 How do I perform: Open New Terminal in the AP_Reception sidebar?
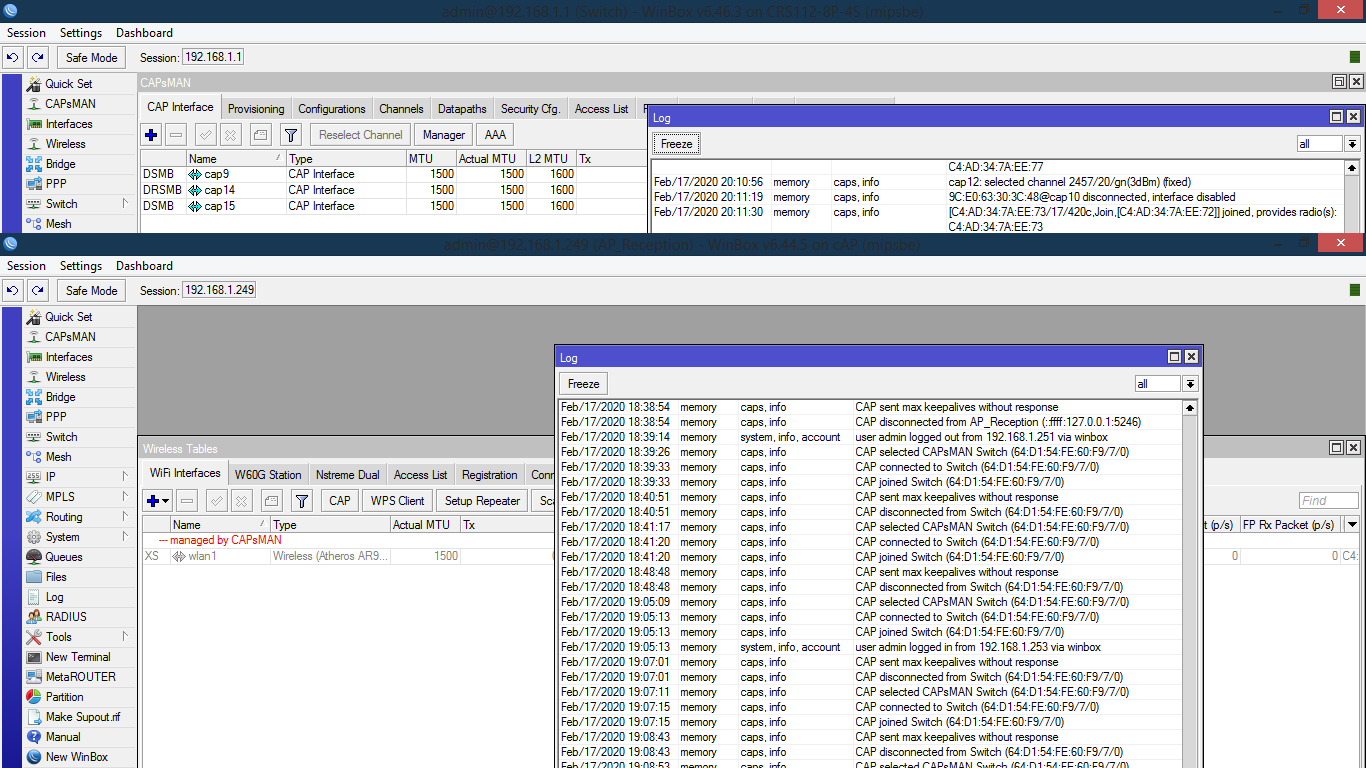click(x=78, y=657)
